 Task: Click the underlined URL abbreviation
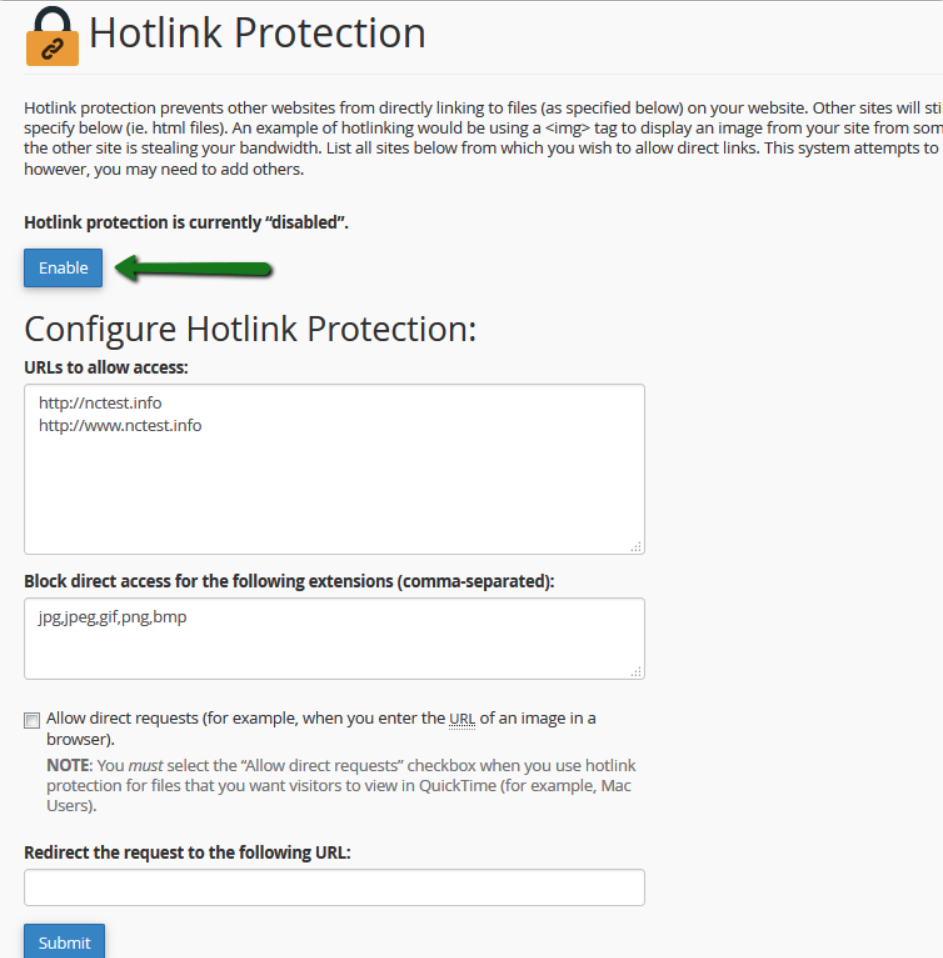pos(462,719)
